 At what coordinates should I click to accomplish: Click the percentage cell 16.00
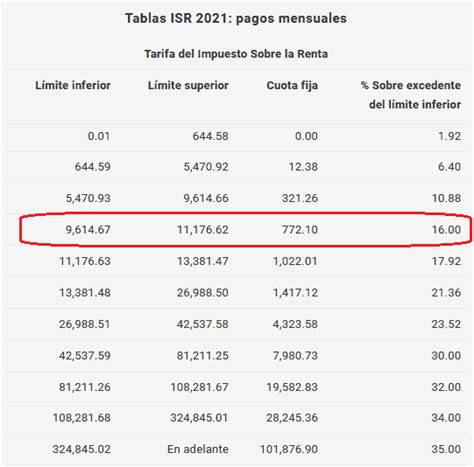(446, 230)
